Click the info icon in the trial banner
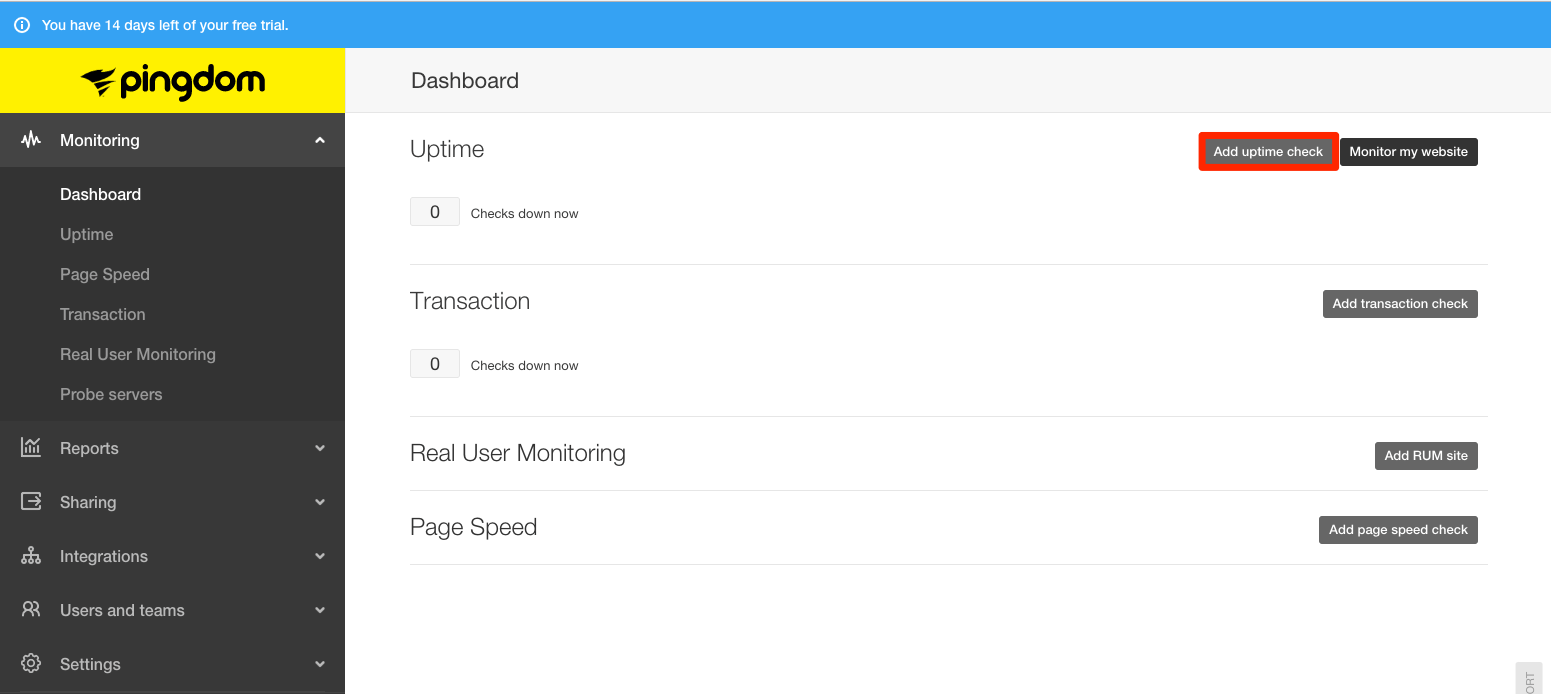The width and height of the screenshot is (1551, 694). tap(21, 24)
